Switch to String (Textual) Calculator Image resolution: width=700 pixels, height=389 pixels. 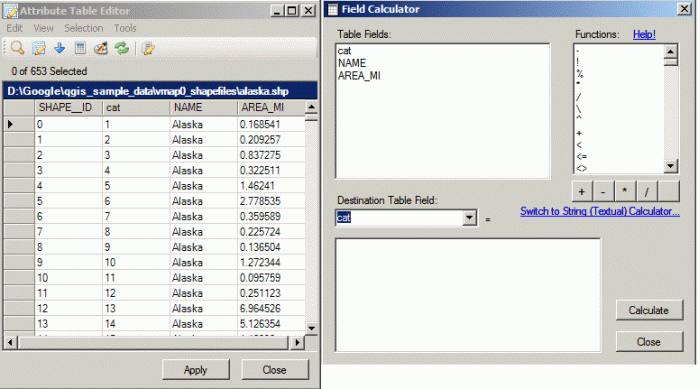click(600, 211)
